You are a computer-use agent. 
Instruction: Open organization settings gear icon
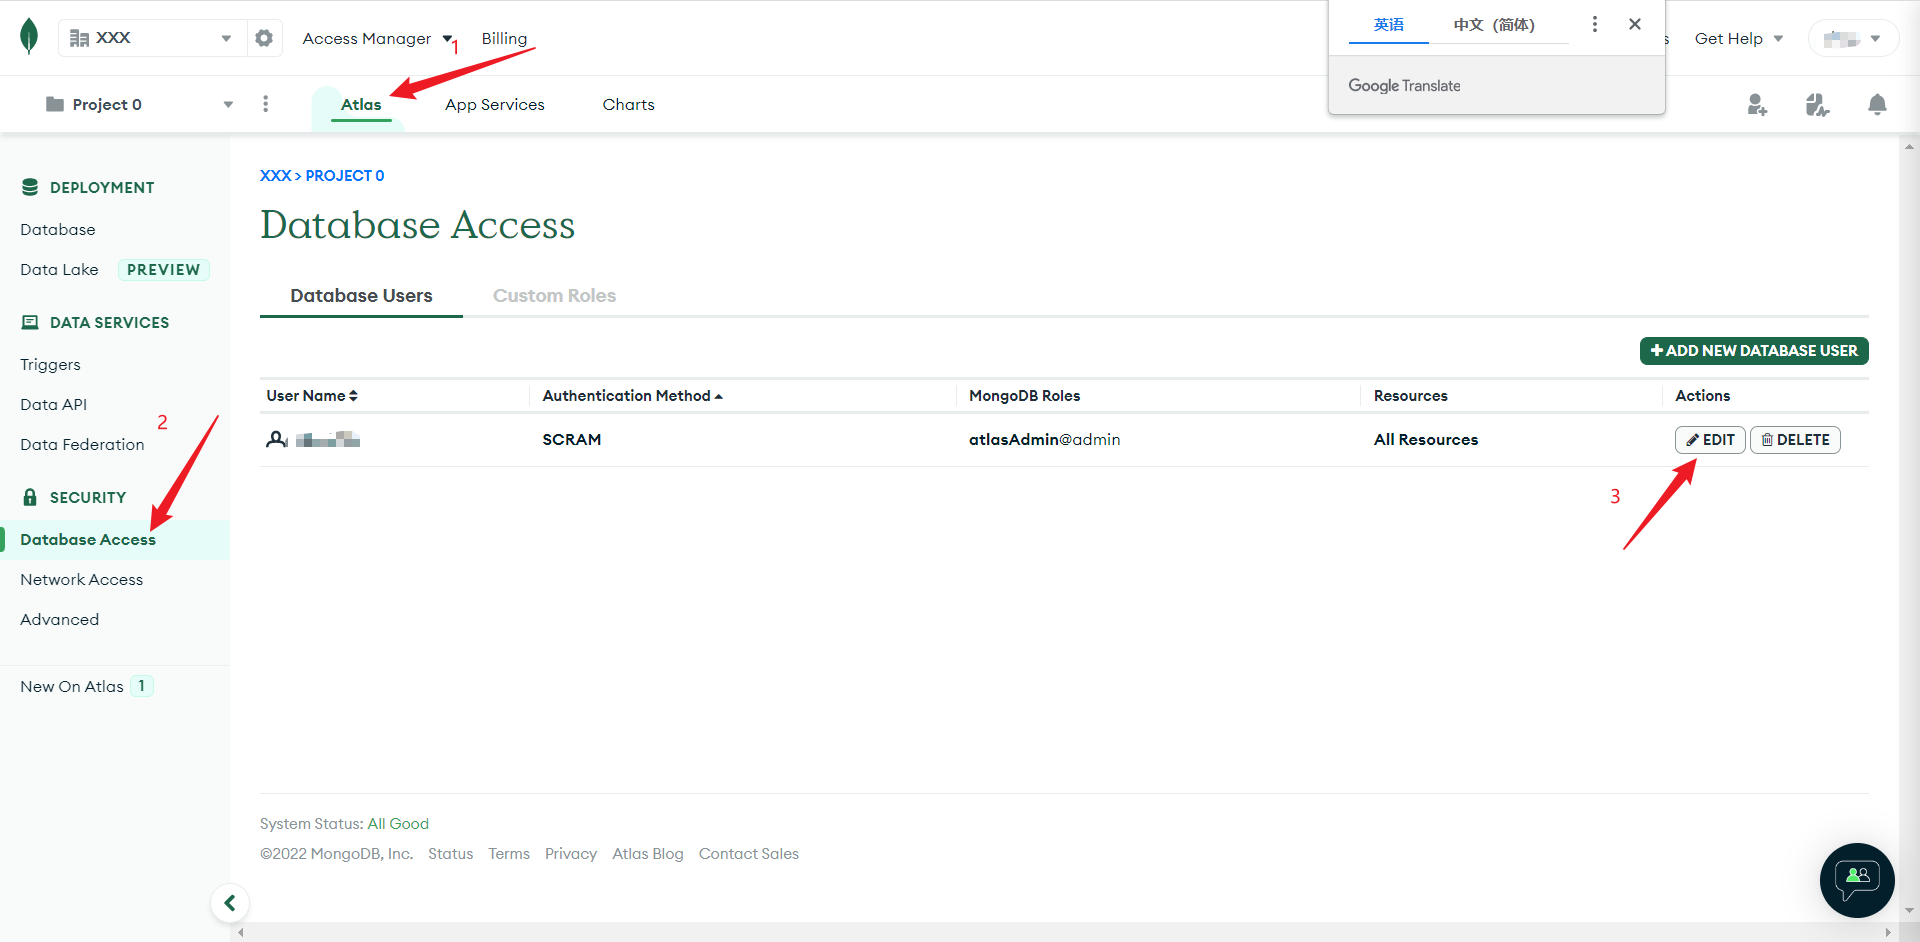[264, 38]
